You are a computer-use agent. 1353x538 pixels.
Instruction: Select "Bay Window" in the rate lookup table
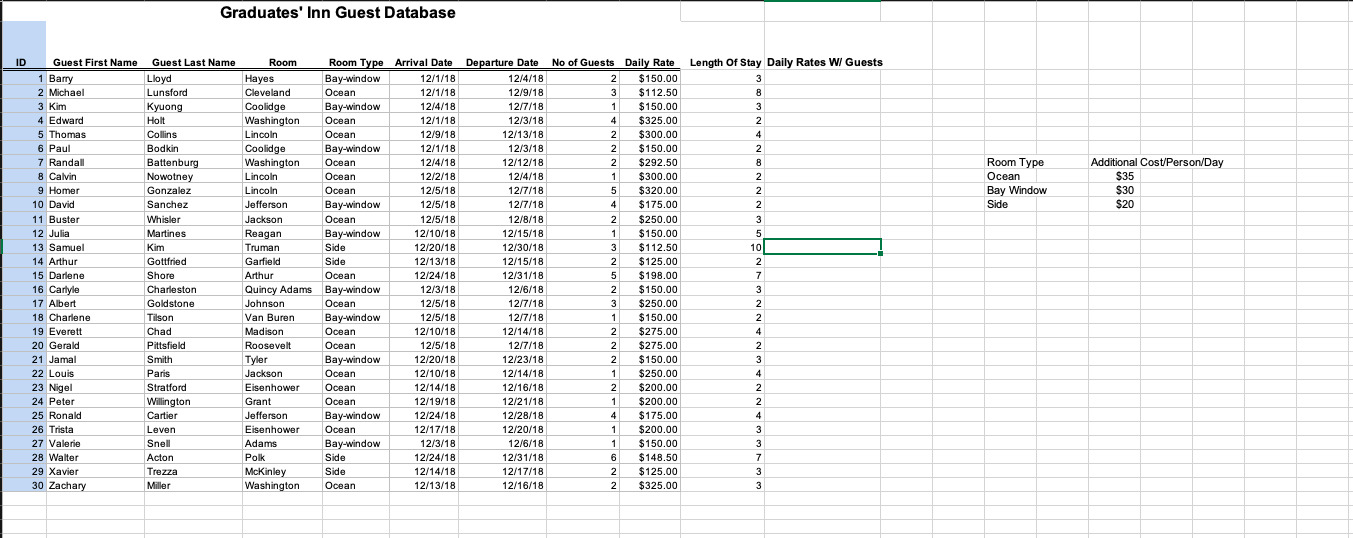click(x=1017, y=191)
